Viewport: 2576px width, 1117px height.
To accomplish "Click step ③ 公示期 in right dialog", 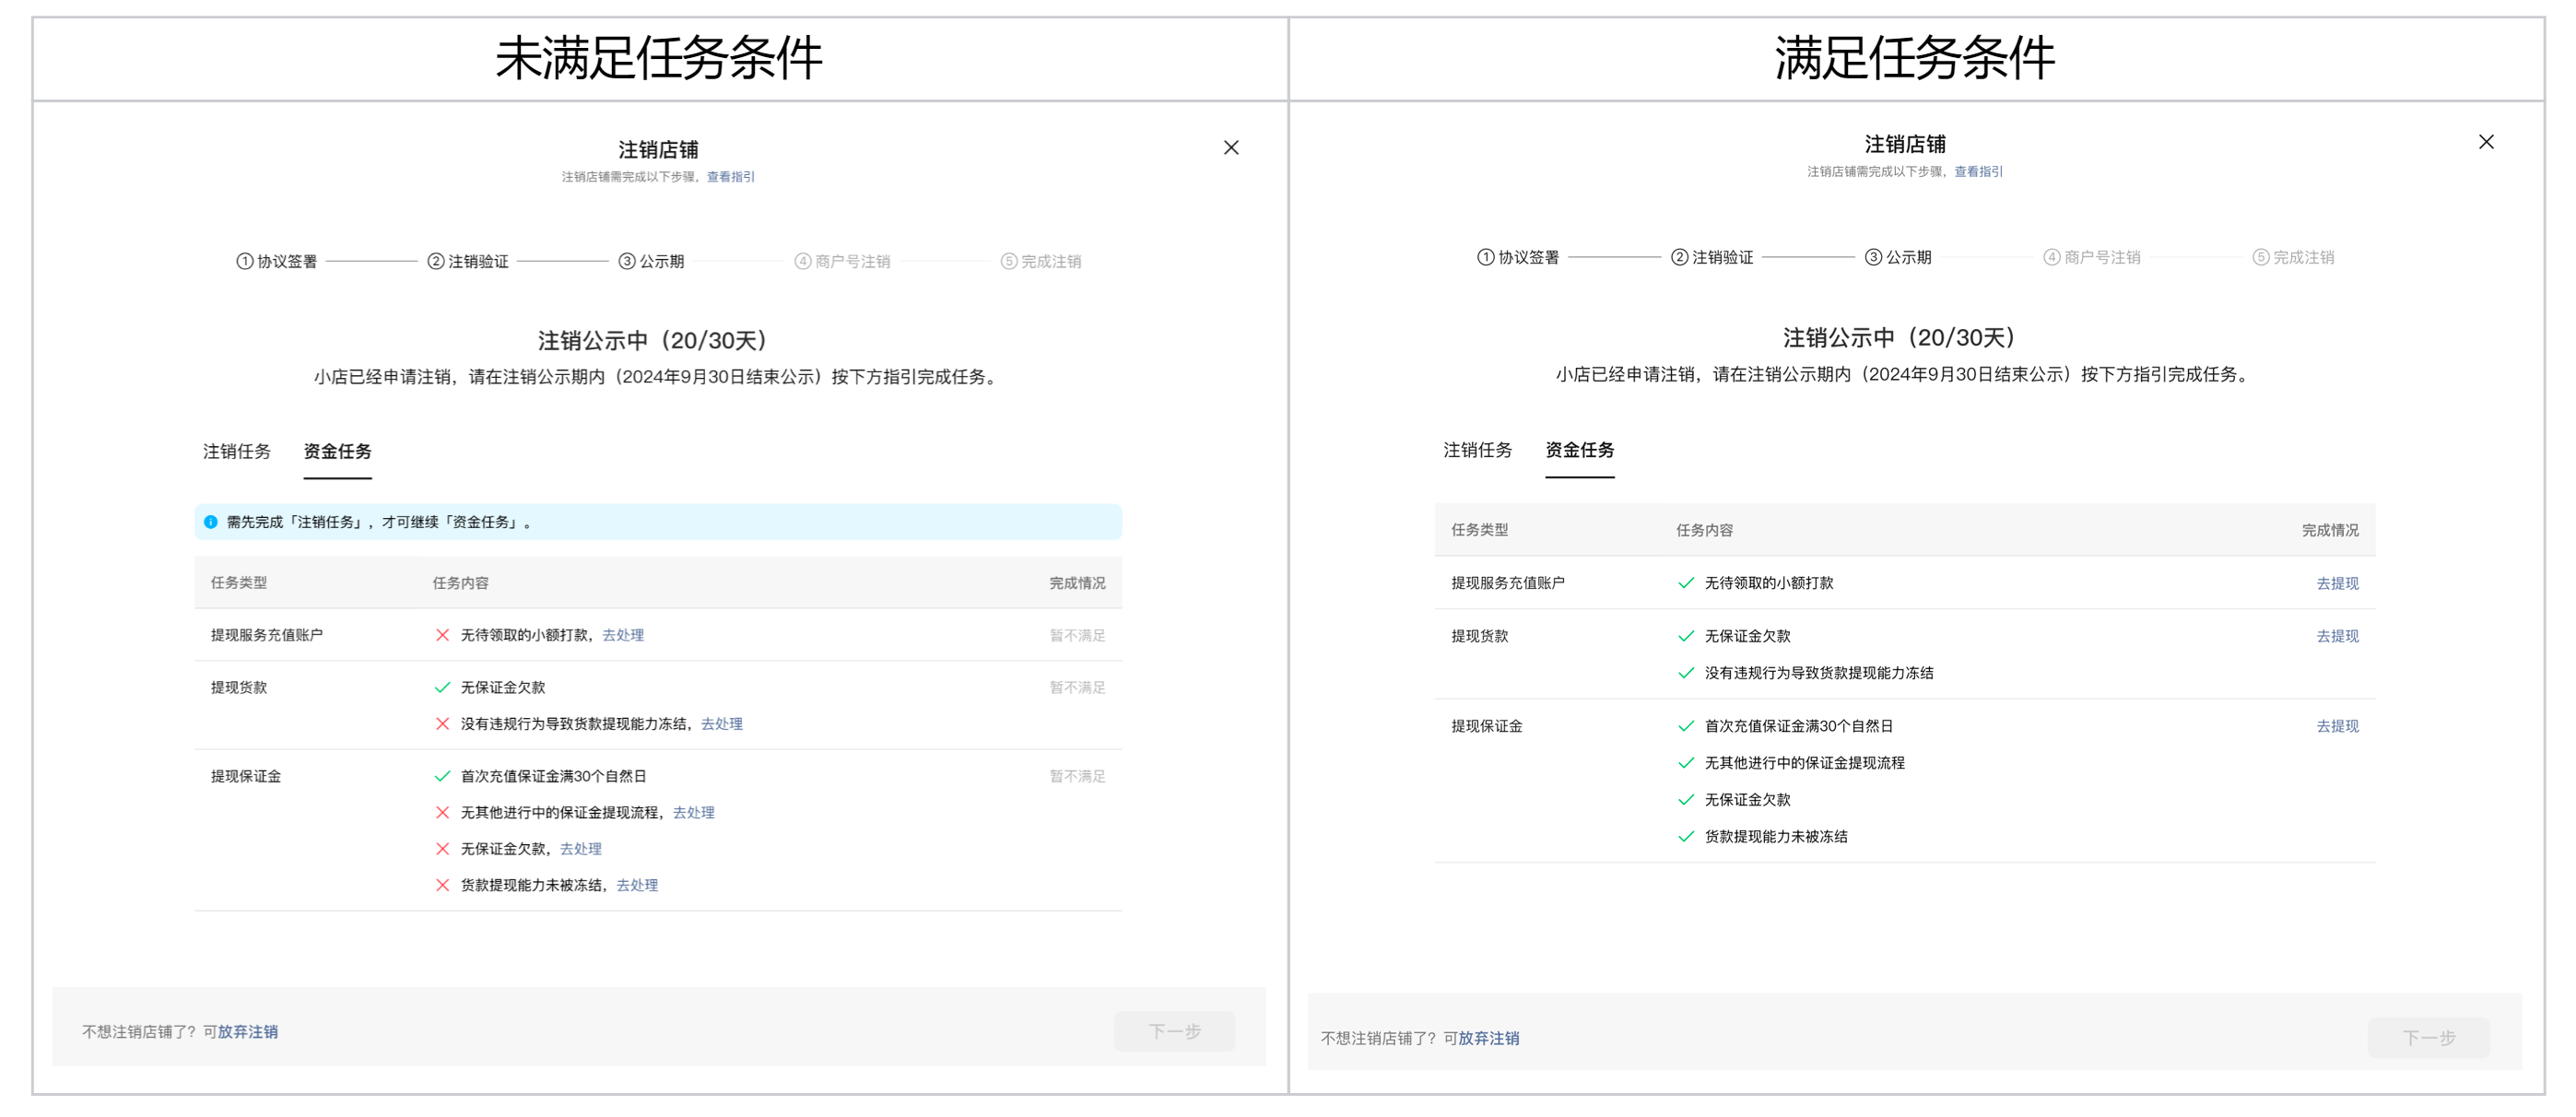I will (1898, 258).
